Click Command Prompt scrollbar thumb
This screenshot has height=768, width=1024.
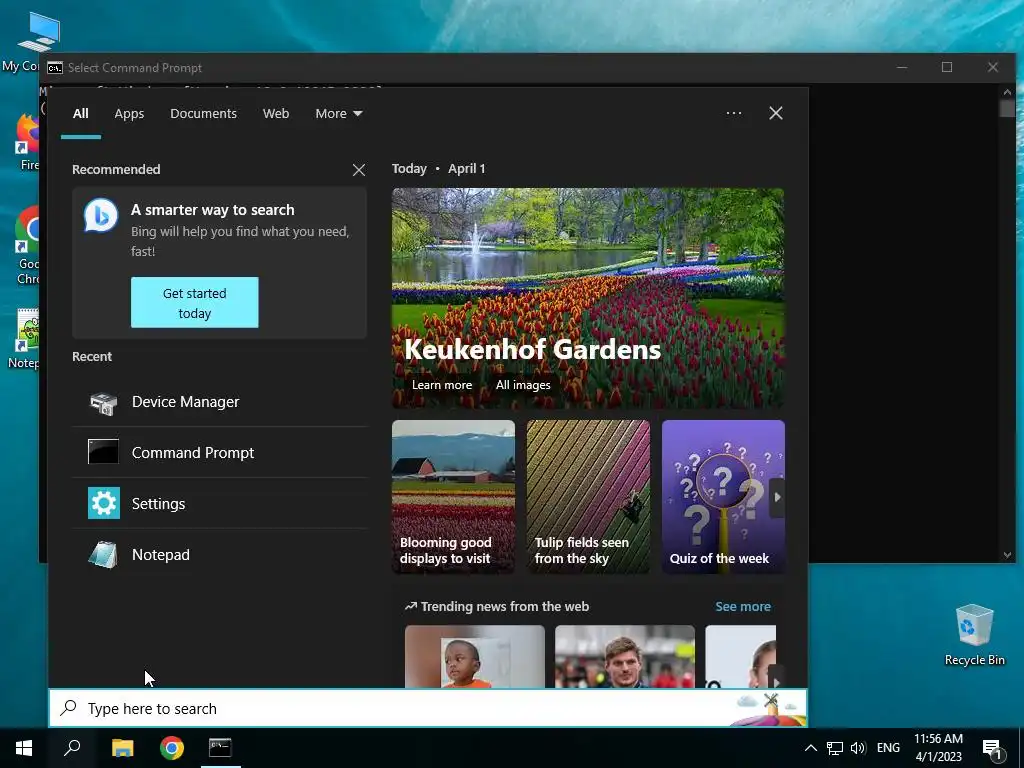coord(1007,108)
